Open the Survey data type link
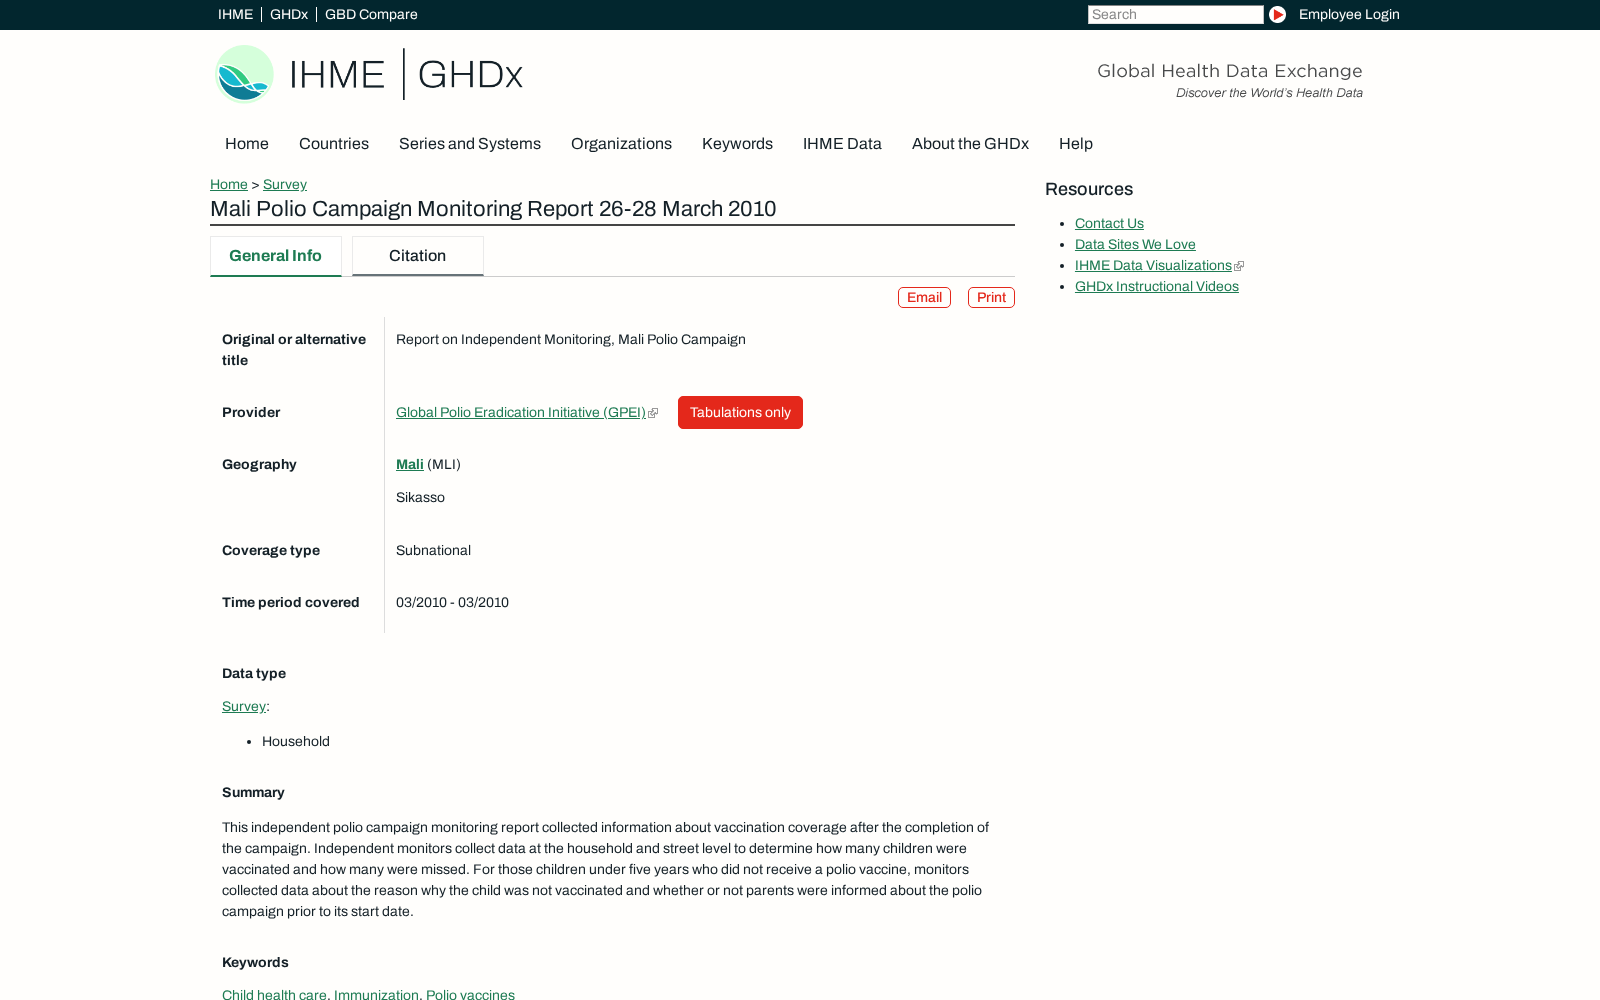The height and width of the screenshot is (1000, 1600). 244,706
